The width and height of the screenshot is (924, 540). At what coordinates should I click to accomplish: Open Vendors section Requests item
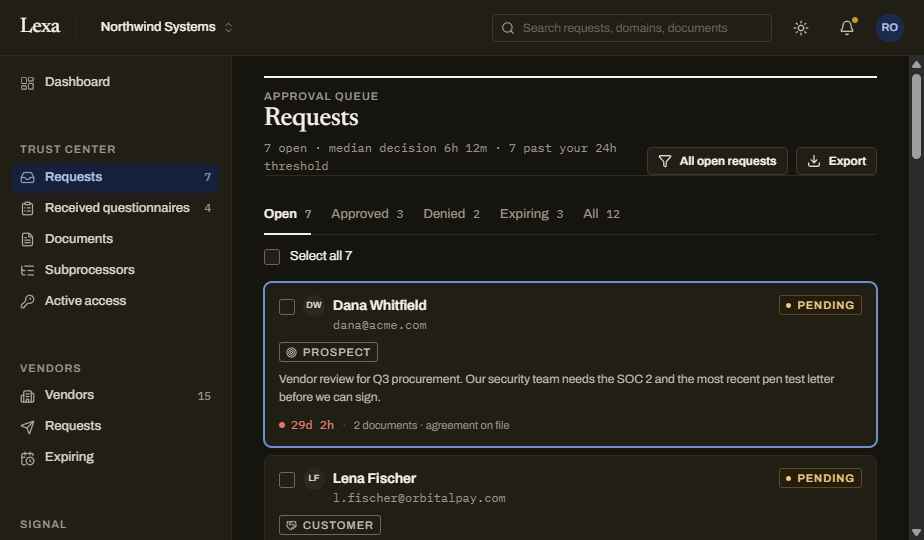coord(116,426)
